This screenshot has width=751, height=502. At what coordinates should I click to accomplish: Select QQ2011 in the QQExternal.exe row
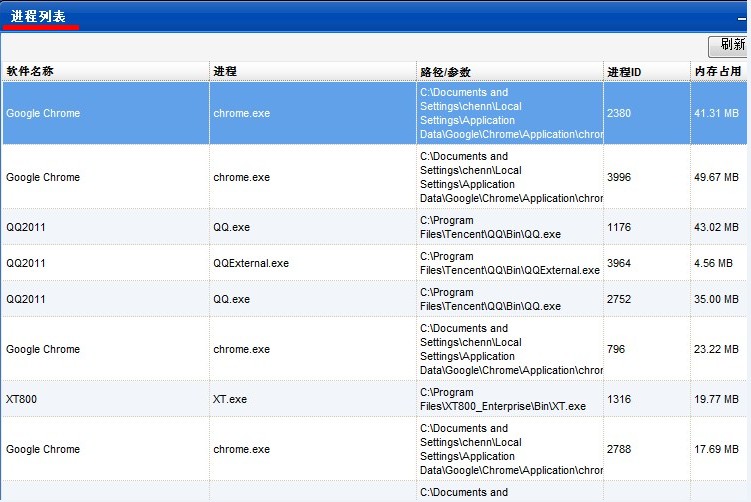[26, 263]
